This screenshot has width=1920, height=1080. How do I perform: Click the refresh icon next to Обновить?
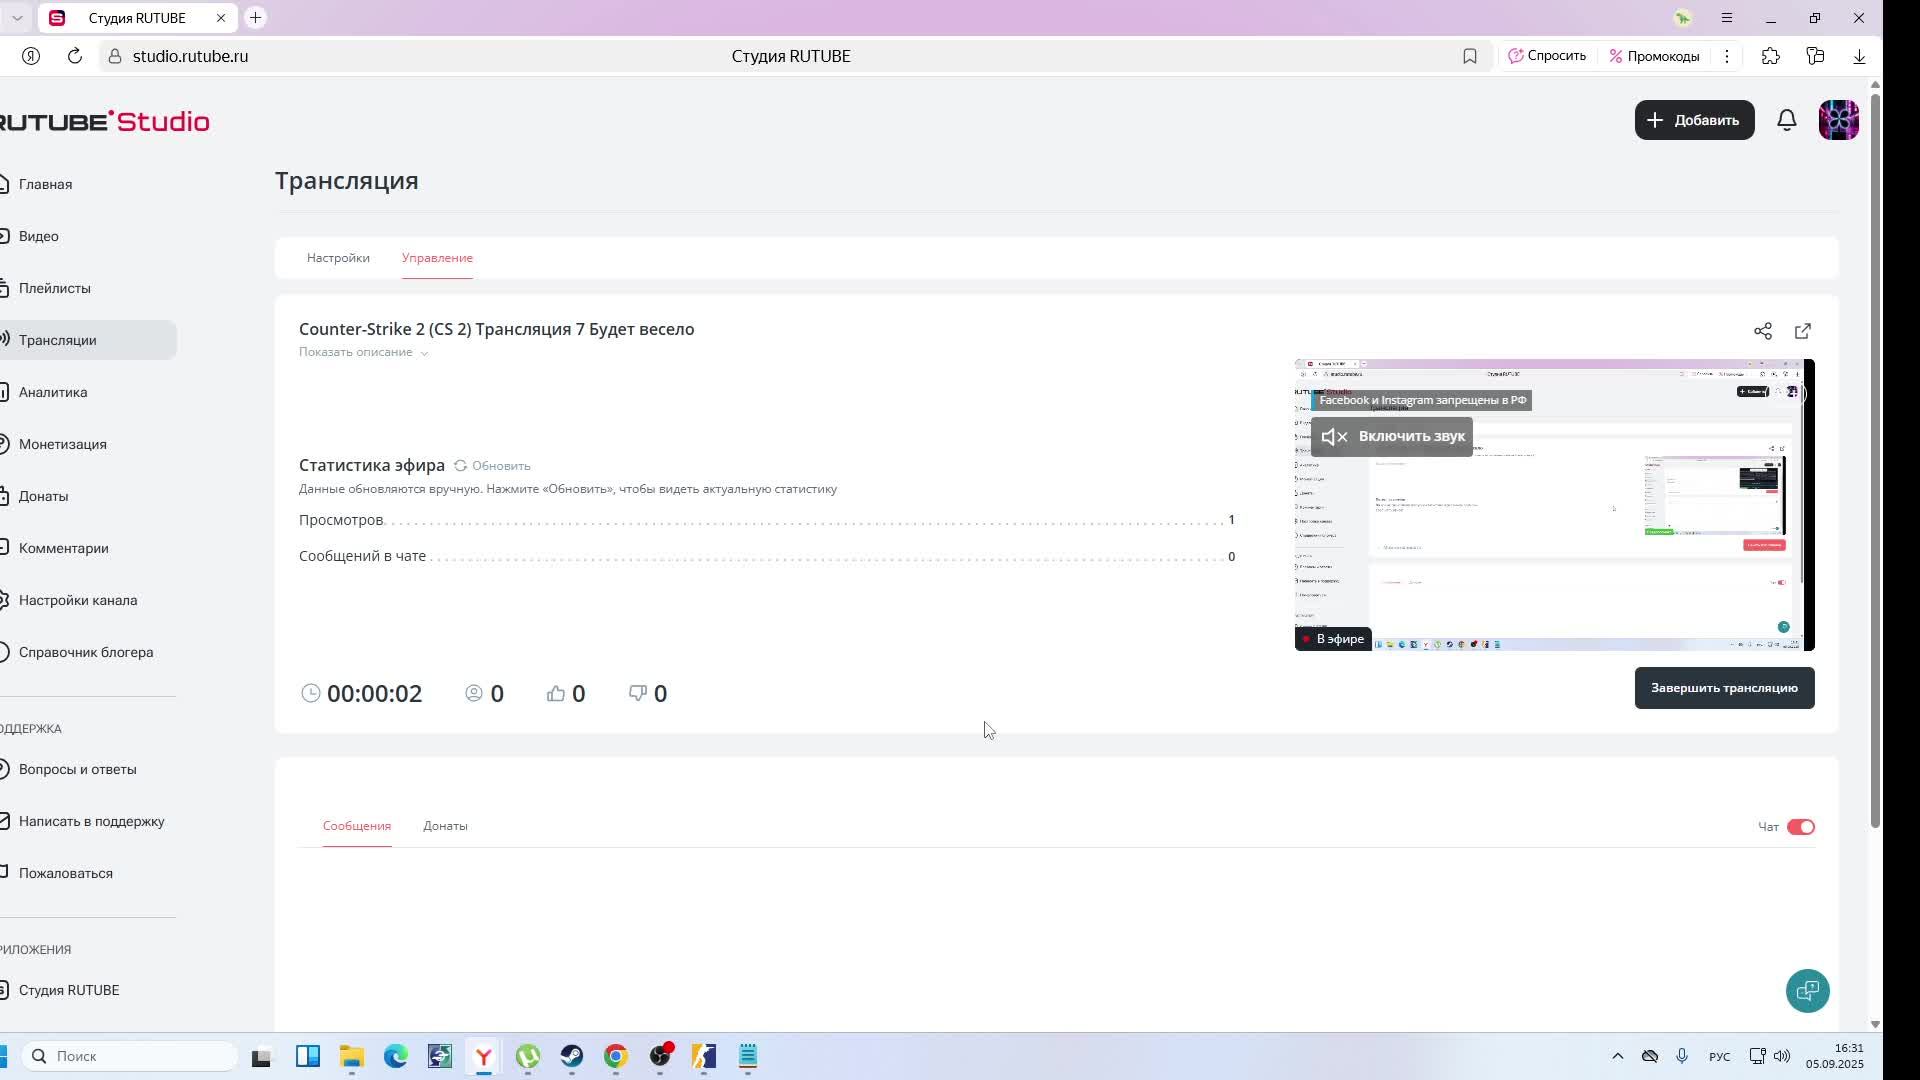click(x=460, y=466)
